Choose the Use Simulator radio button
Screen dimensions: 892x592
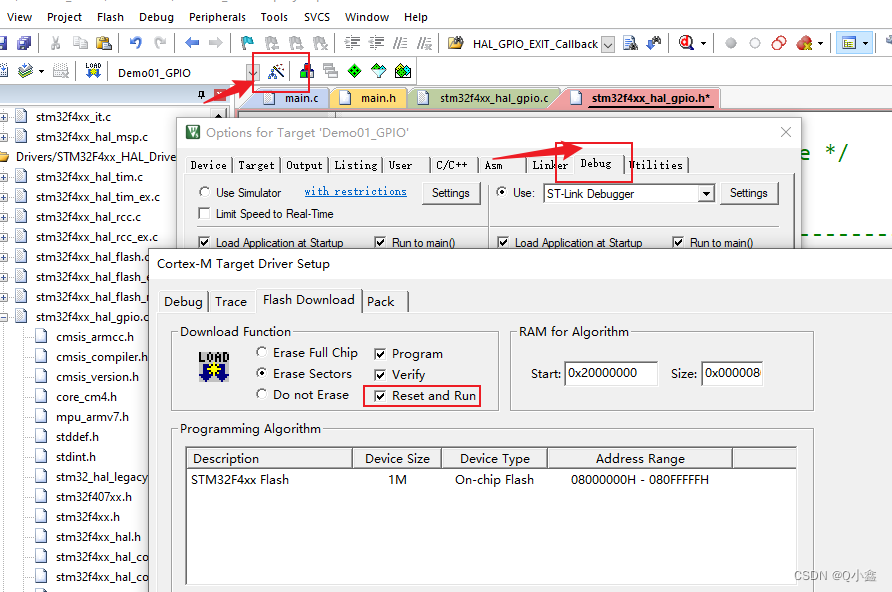tap(204, 192)
